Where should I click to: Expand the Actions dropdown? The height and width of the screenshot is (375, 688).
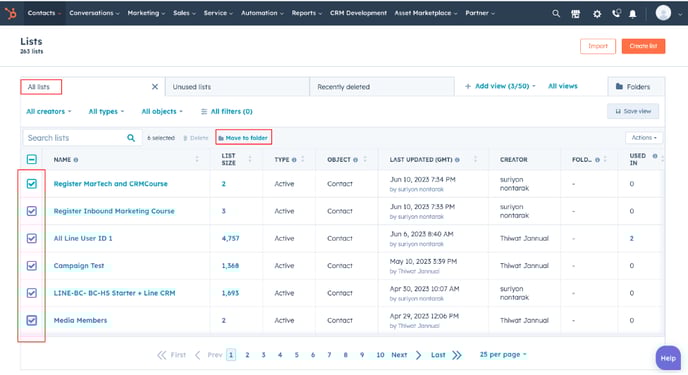click(644, 138)
